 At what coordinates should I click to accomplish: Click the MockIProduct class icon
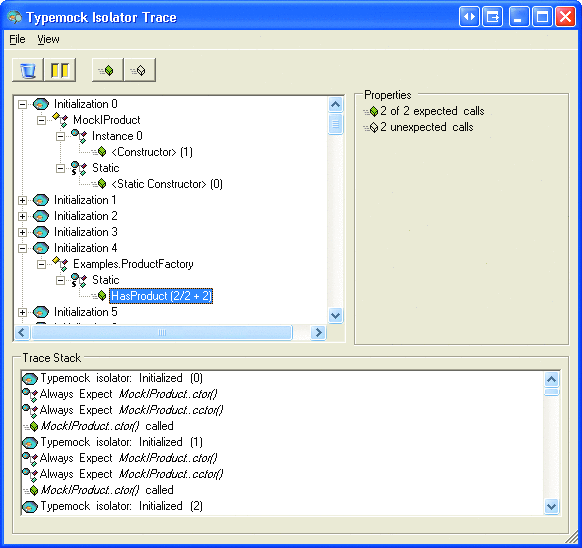point(61,120)
